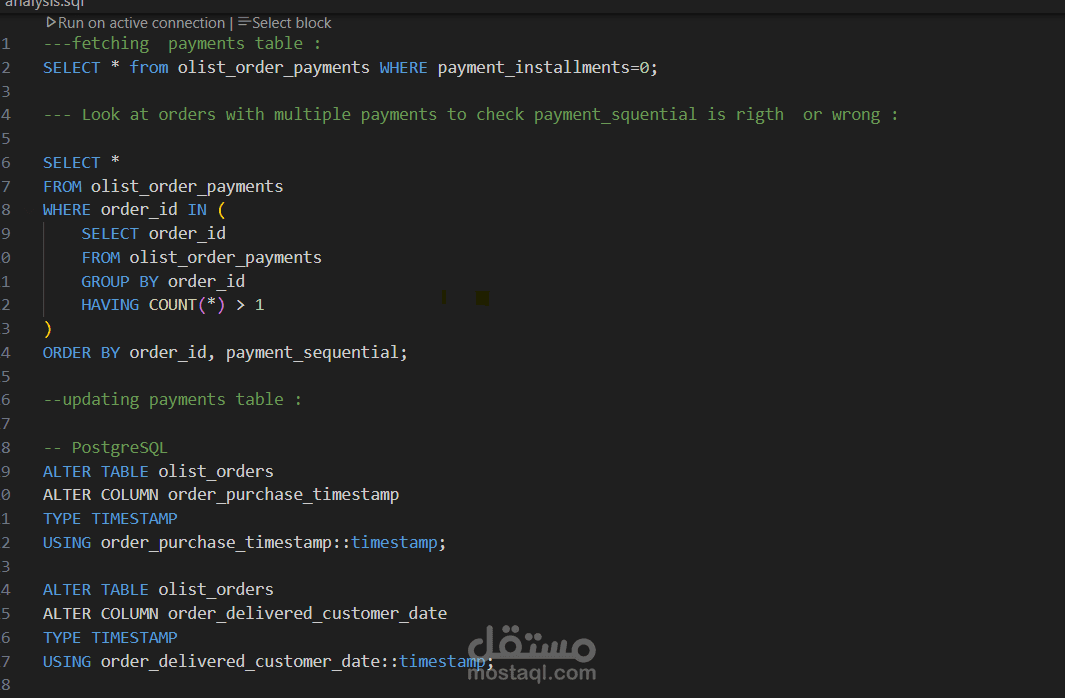Click the 'WHERE' keyword on line 2
The height and width of the screenshot is (698, 1065).
pos(403,68)
